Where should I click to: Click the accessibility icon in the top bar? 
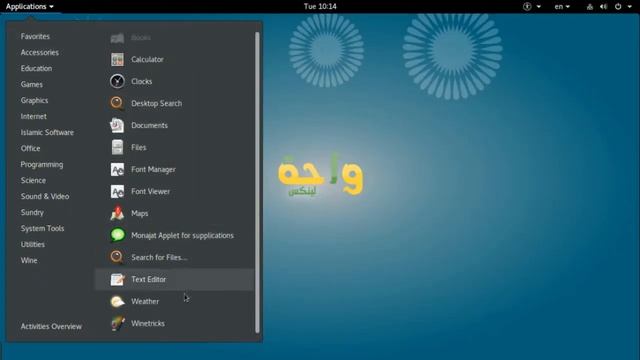527,7
